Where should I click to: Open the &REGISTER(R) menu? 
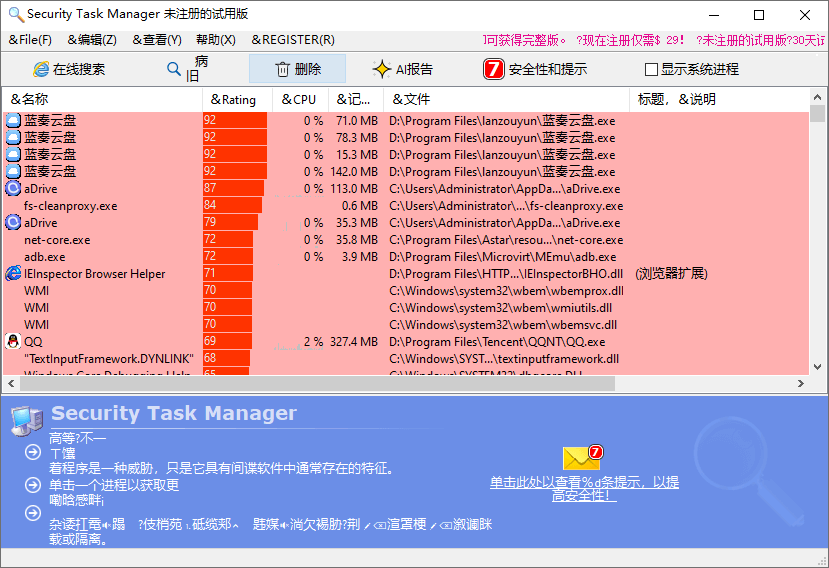point(293,40)
